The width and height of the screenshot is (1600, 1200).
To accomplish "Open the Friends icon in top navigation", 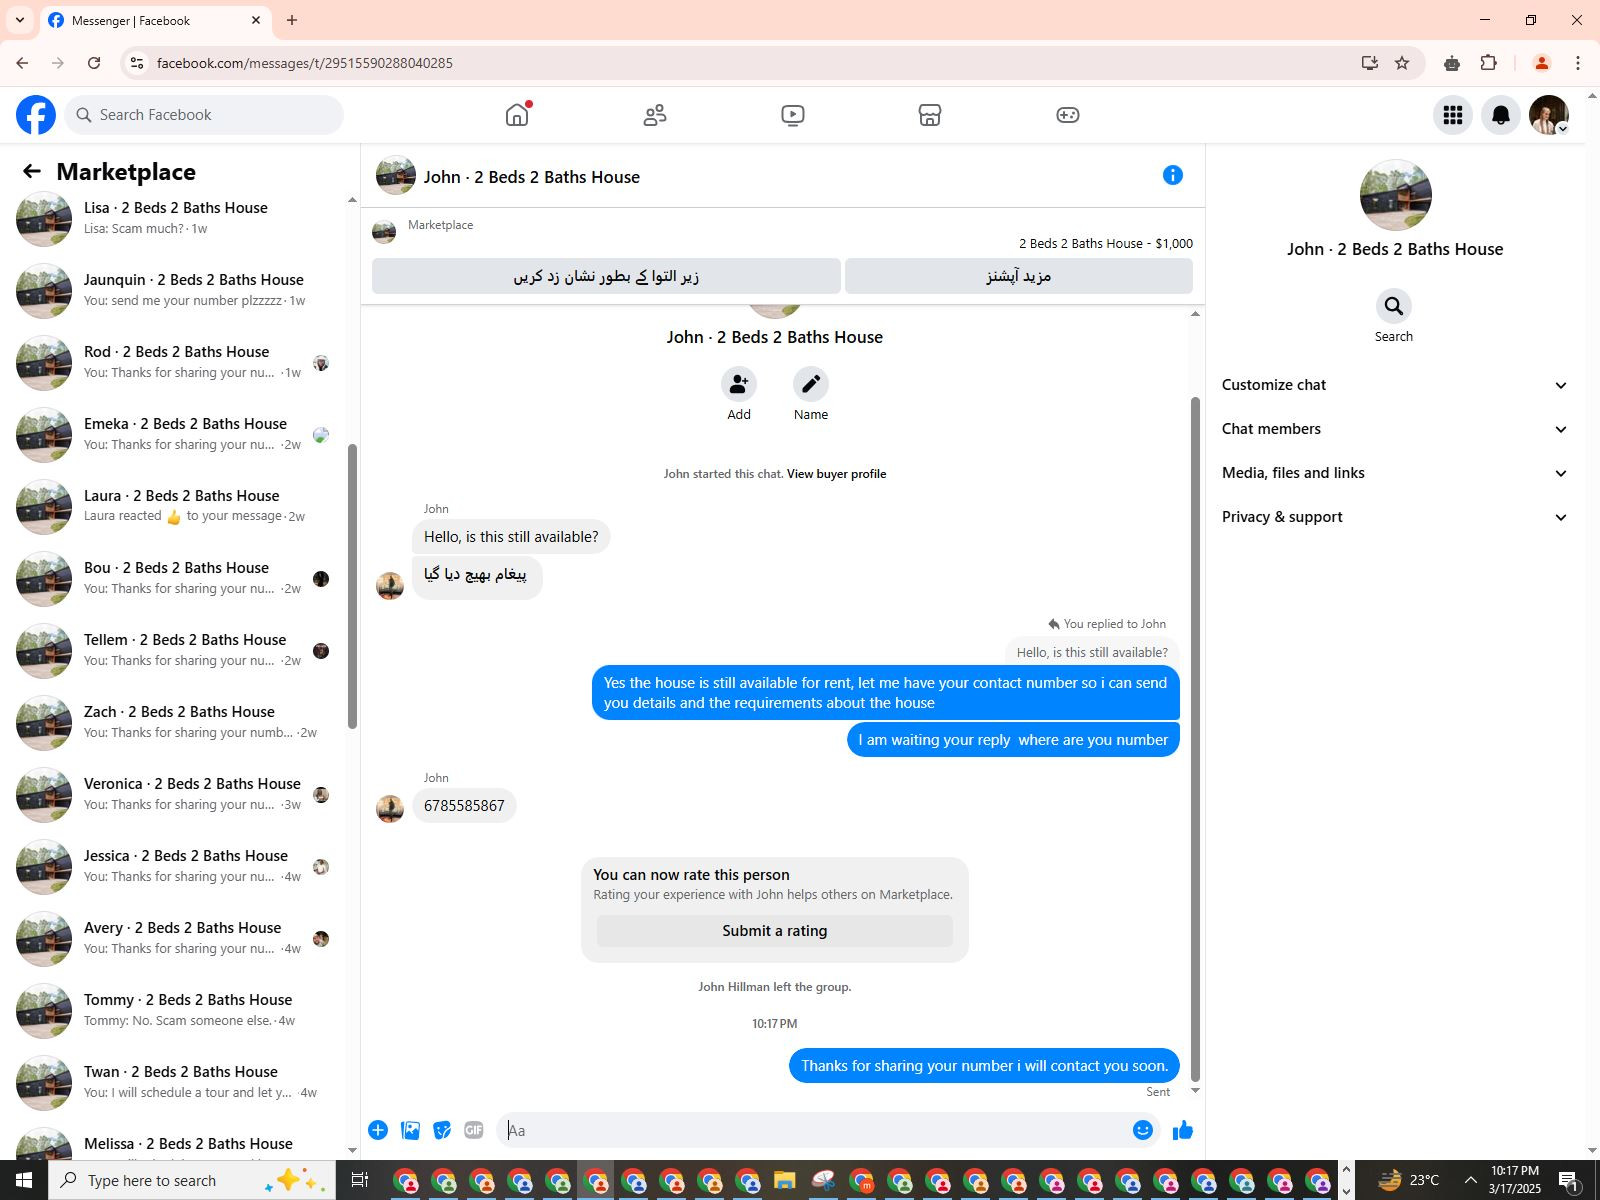I will pos(655,115).
